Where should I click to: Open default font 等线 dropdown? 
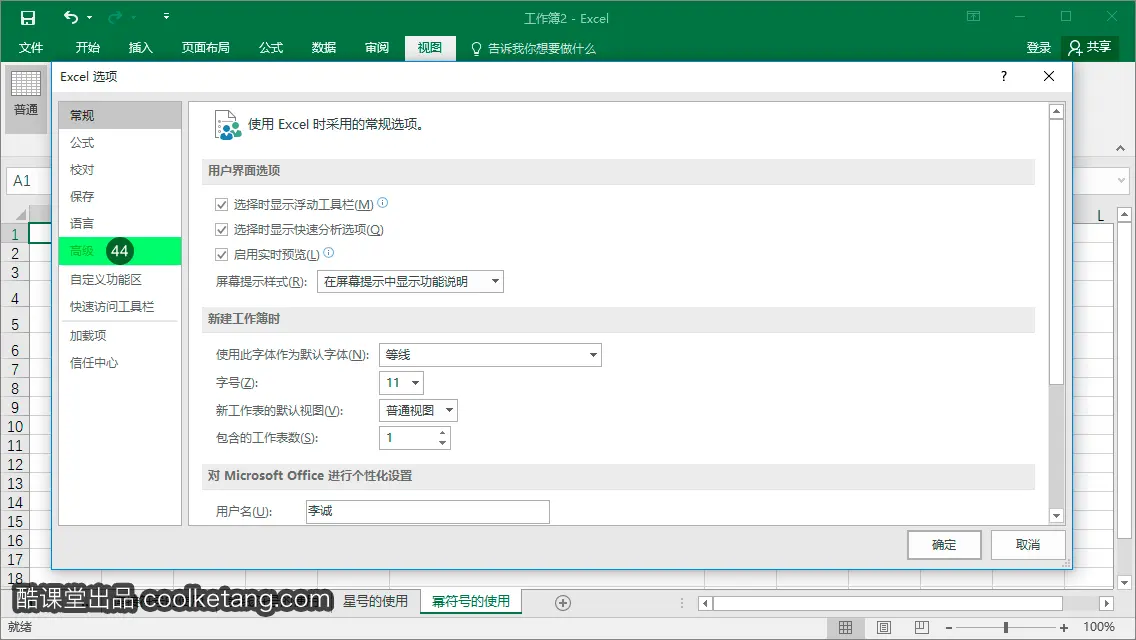(x=490, y=354)
